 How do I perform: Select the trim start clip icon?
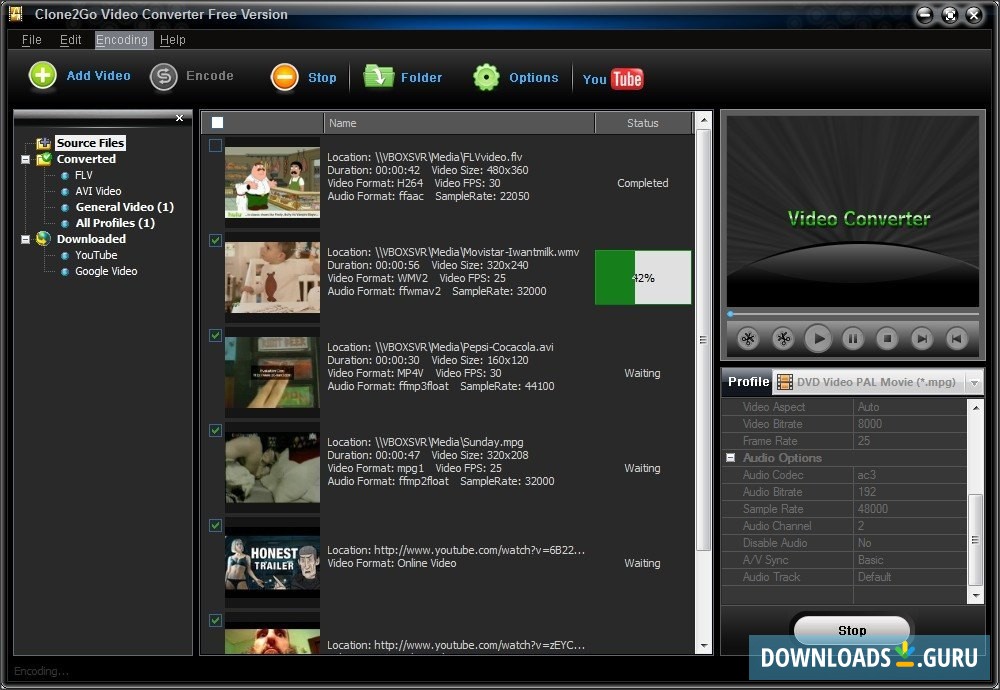(x=748, y=339)
